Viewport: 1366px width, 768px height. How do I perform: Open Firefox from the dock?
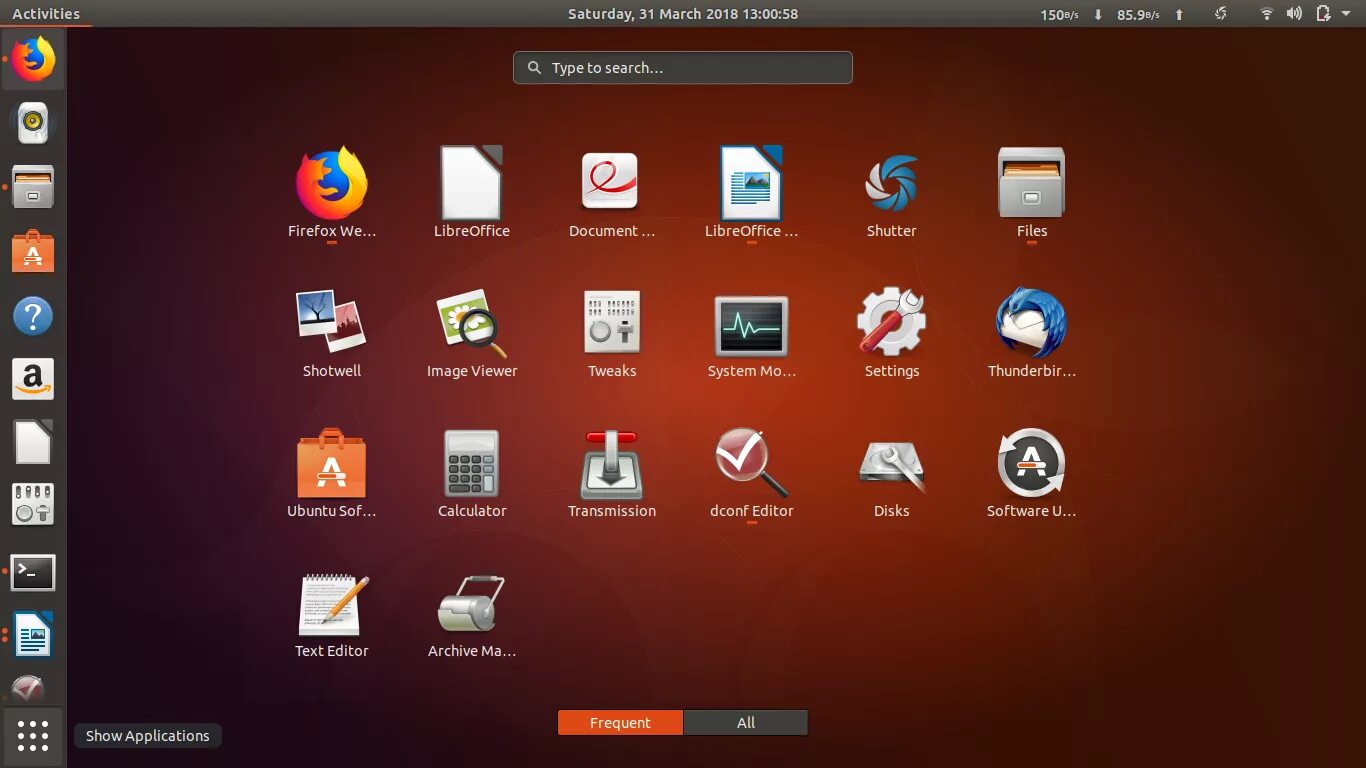(x=33, y=60)
